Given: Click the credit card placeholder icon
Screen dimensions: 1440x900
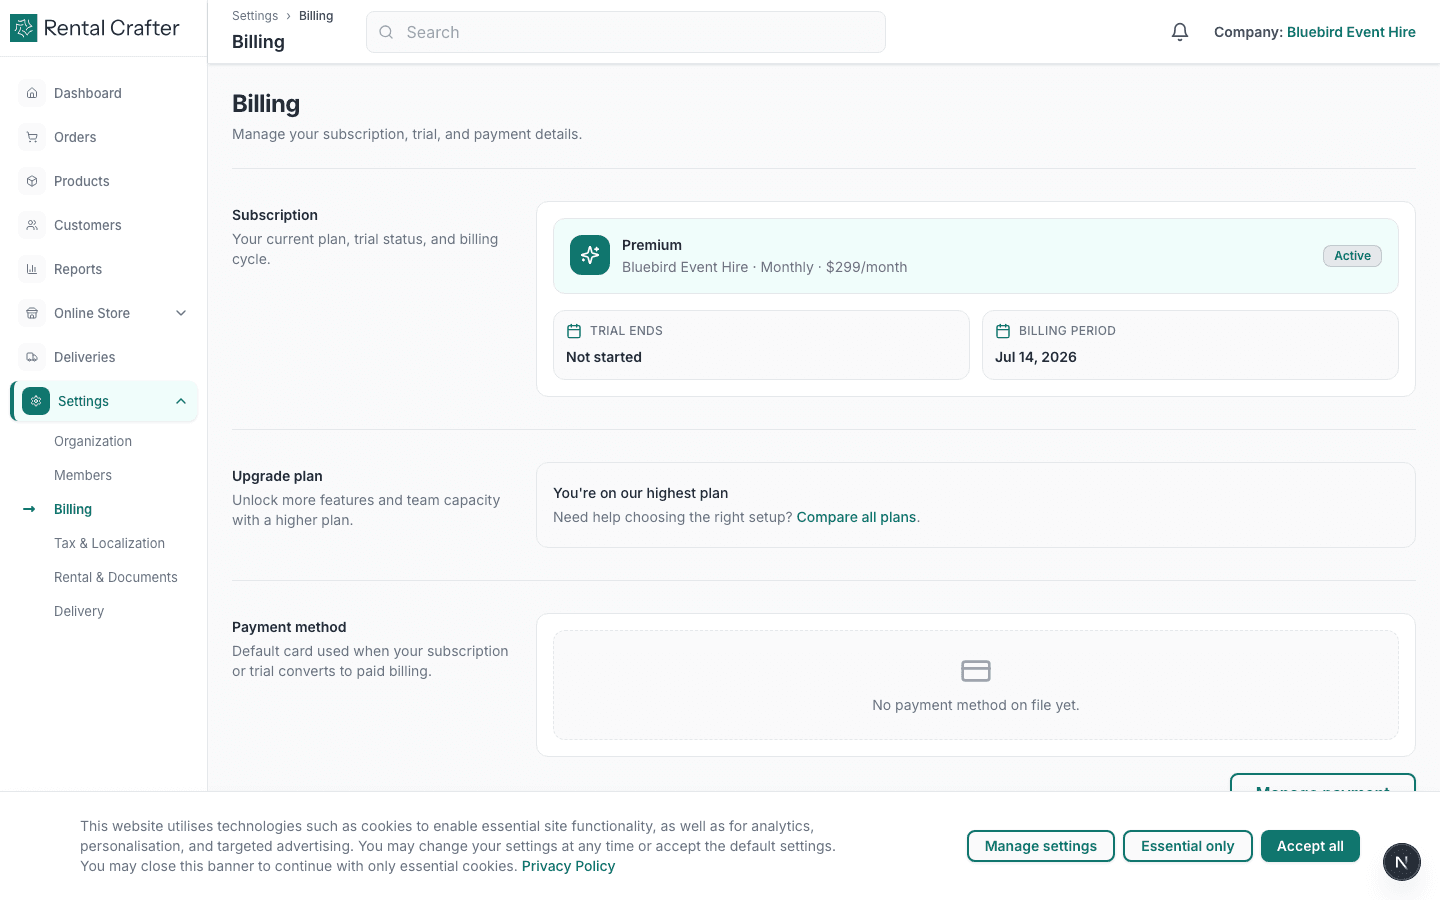Looking at the screenshot, I should click(x=976, y=671).
